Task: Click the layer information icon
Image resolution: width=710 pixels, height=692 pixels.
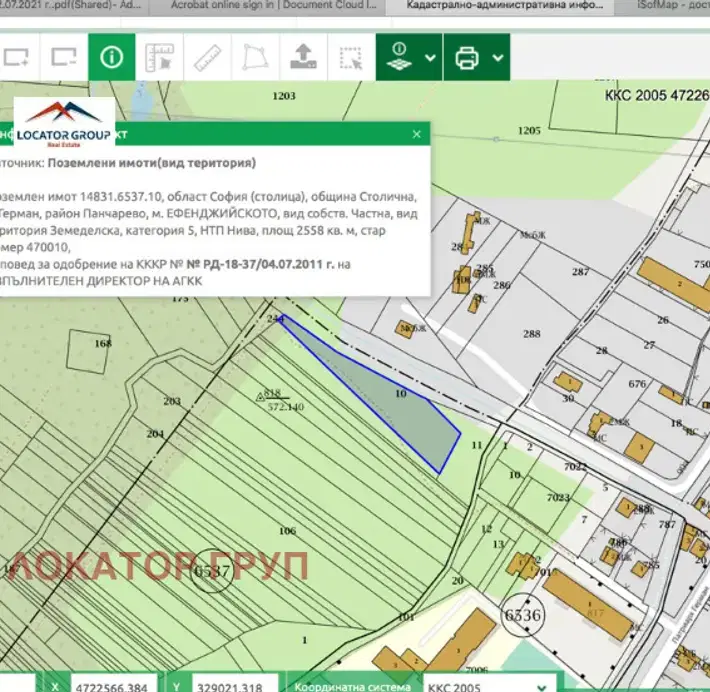Action: click(398, 57)
